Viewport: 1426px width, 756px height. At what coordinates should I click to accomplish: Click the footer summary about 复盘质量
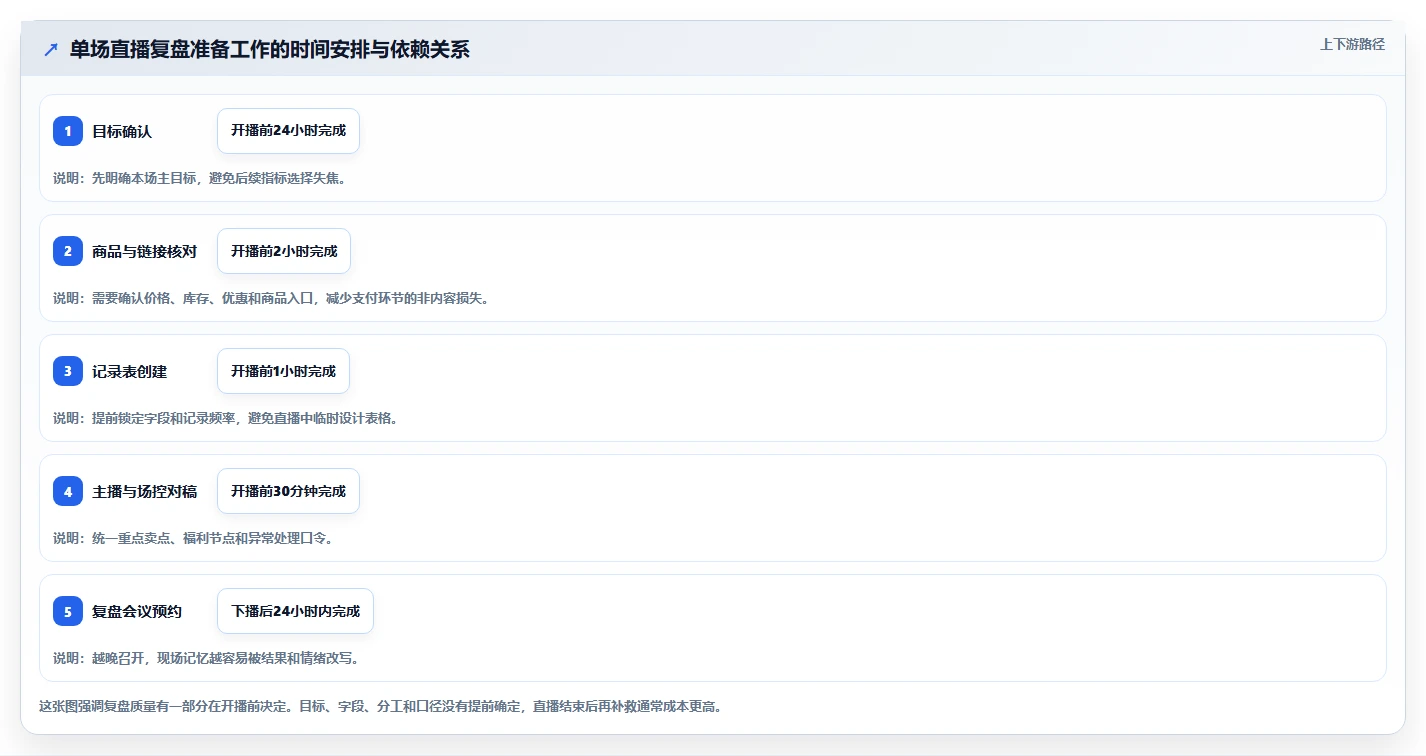[x=380, y=706]
